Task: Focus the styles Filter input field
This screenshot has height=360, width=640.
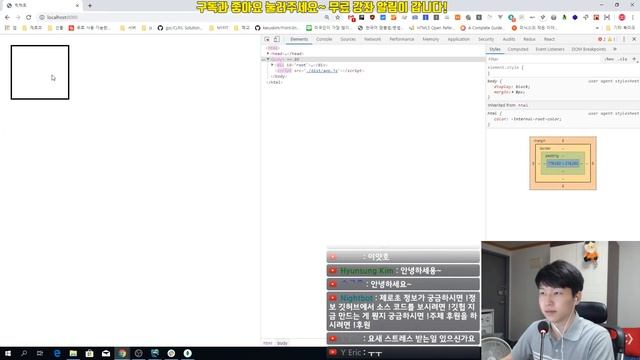Action: (543, 59)
